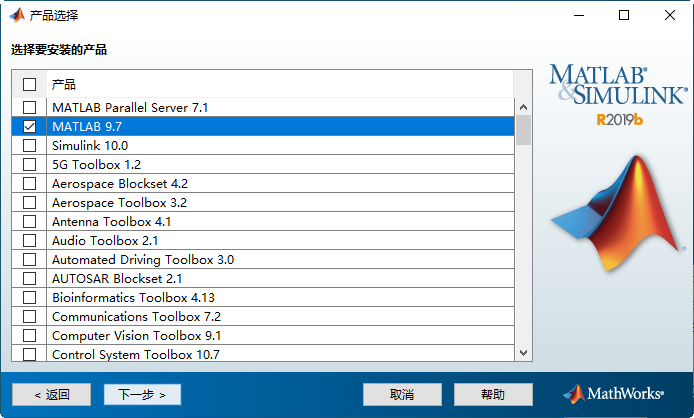Check Communications Toolbox 7.2 checkbox
The height and width of the screenshot is (418, 694).
pos(29,317)
